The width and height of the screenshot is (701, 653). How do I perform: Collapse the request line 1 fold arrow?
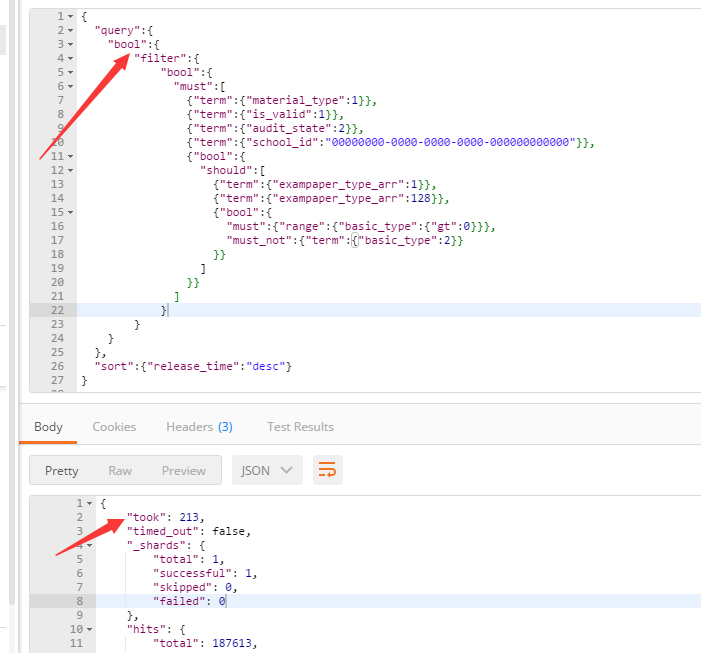(x=71, y=17)
